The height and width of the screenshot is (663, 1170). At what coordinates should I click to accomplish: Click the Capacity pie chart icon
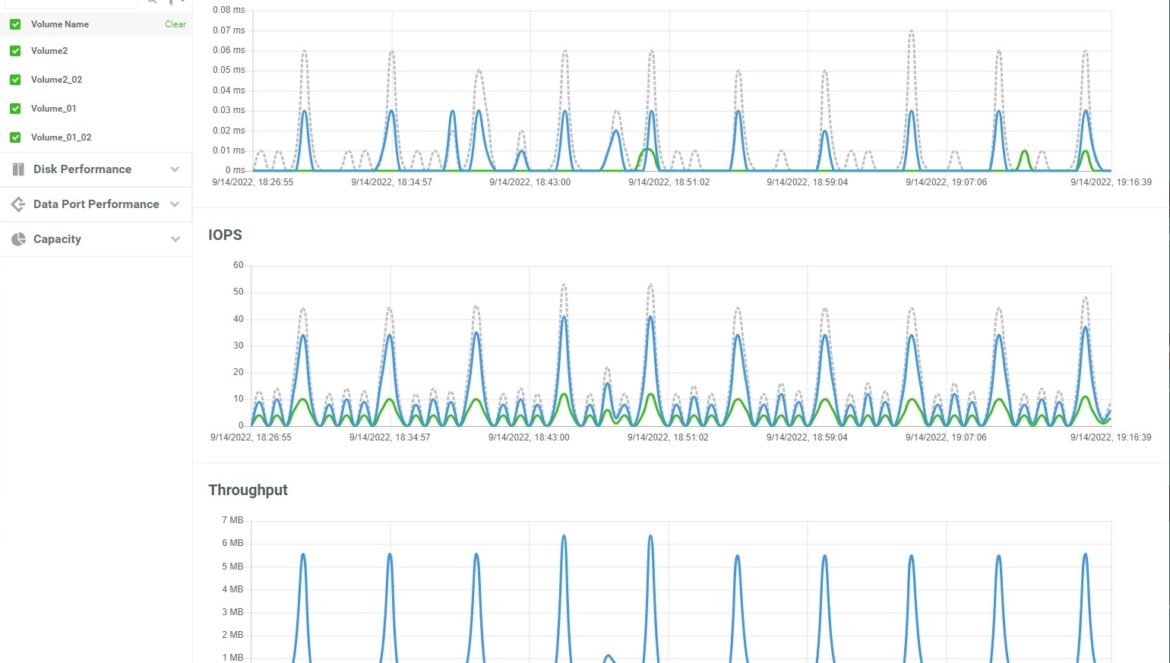click(x=19, y=239)
